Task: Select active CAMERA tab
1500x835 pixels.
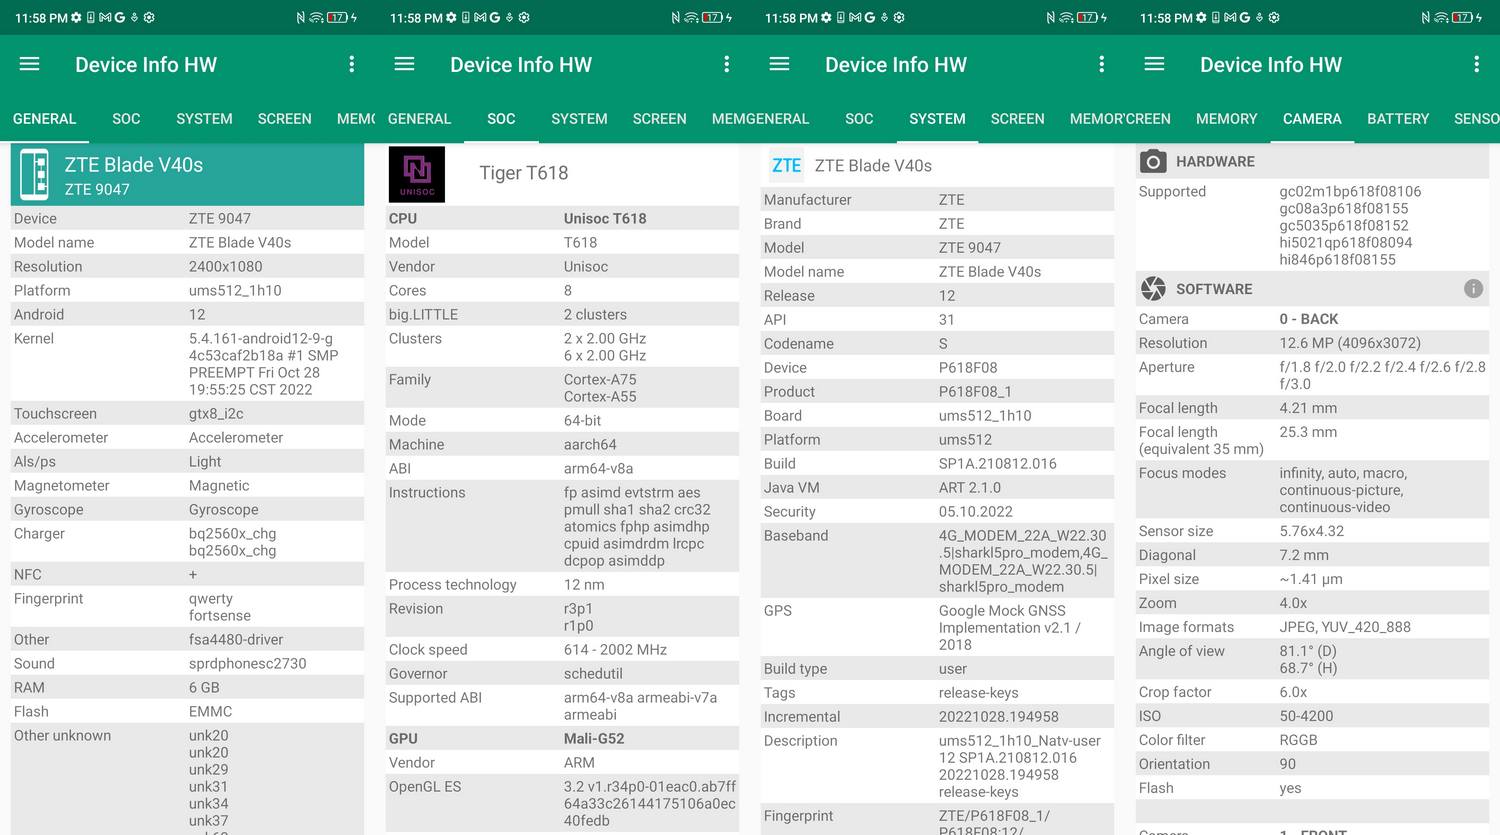Action: point(1312,118)
